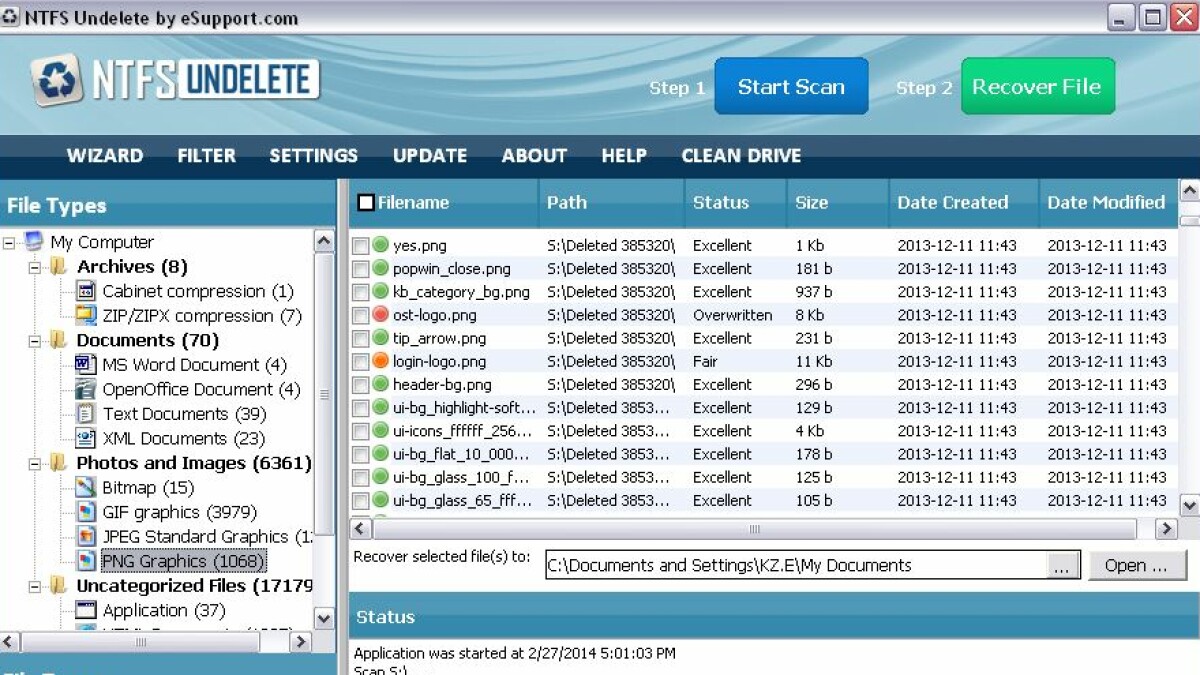Collapse the Archives tree node
1200x675 pixels.
pyautogui.click(x=35, y=267)
